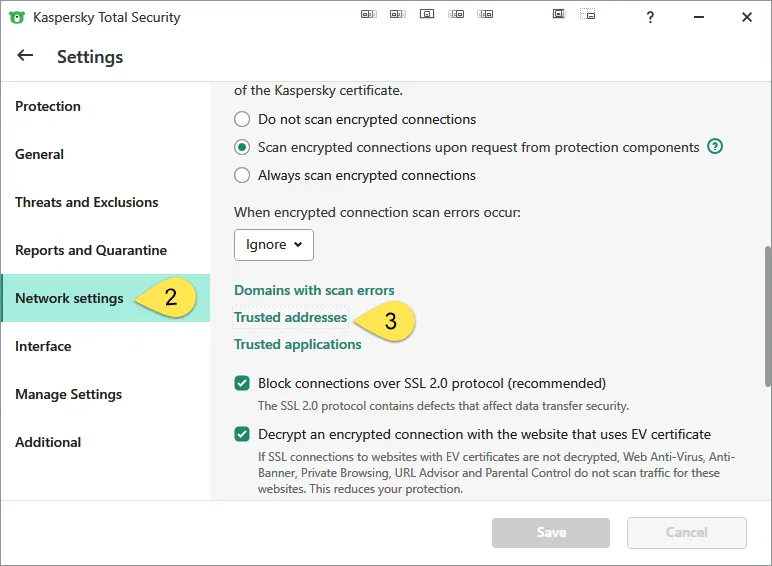772x566 pixels.
Task: Select 'Always scan encrypted connections' option
Action: tap(242, 175)
